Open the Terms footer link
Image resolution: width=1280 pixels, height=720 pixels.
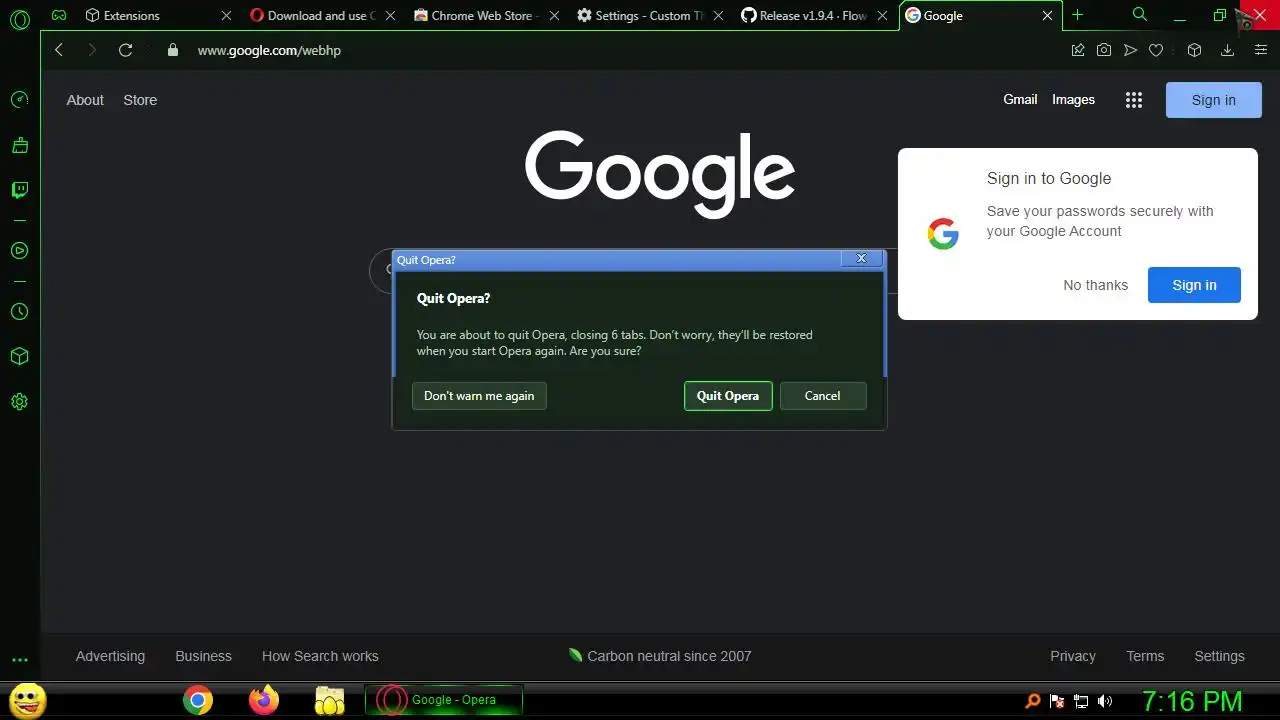point(1145,656)
